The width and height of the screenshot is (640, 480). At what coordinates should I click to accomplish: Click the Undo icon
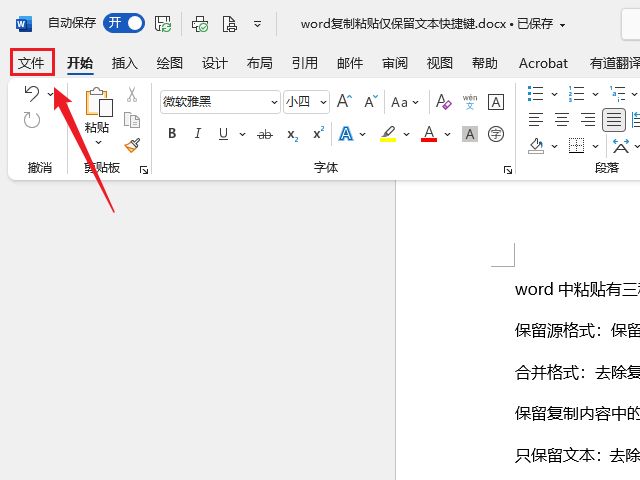32,94
